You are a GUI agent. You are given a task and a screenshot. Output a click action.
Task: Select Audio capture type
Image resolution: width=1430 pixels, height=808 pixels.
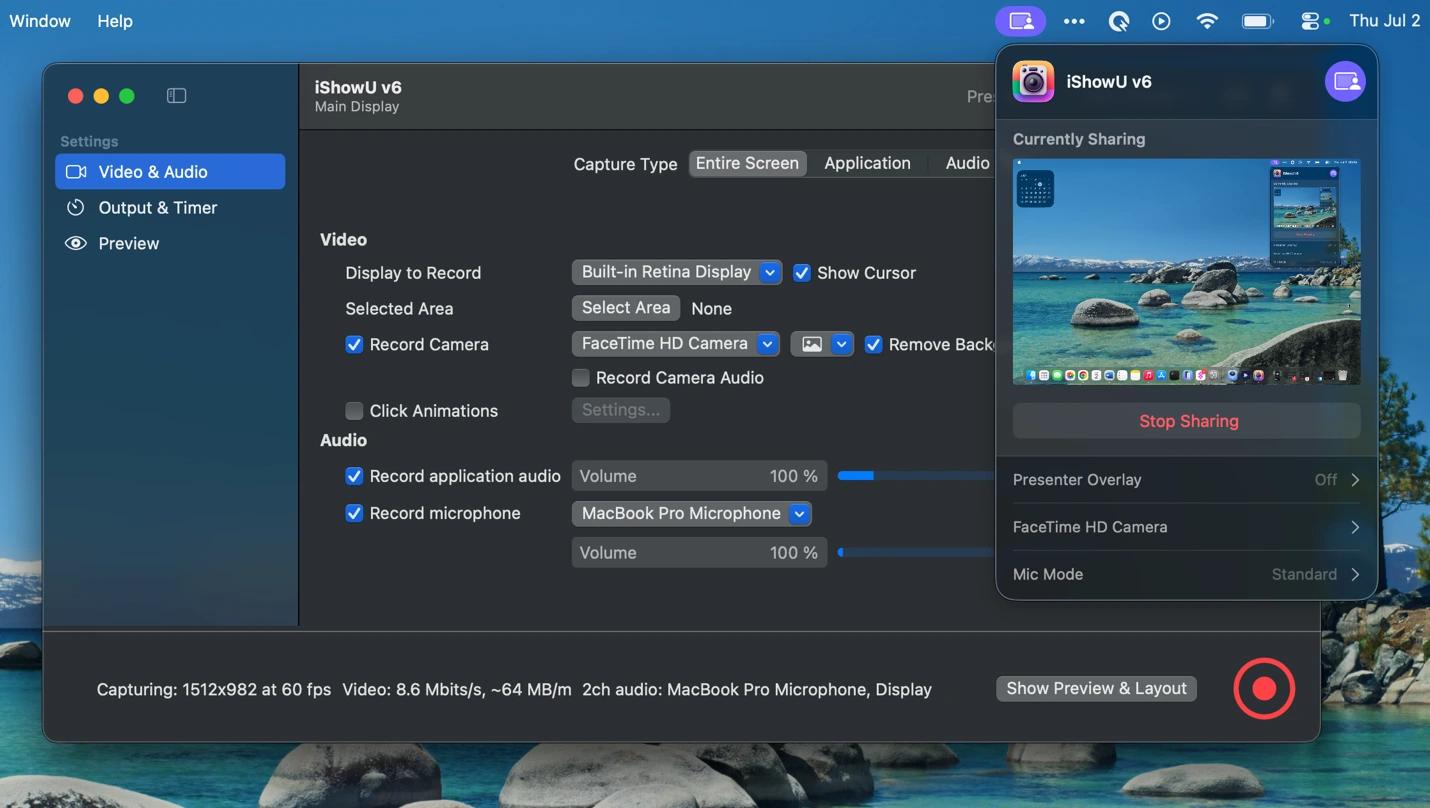click(x=967, y=163)
